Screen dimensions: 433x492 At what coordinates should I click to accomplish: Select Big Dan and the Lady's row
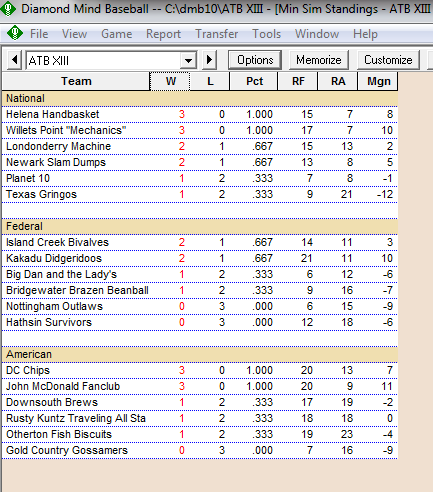coord(200,274)
